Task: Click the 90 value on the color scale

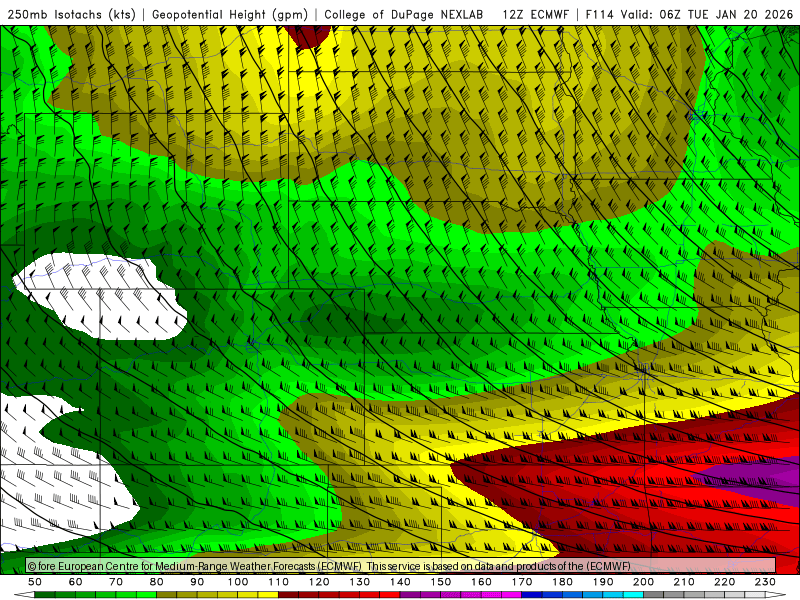Action: tap(197, 582)
